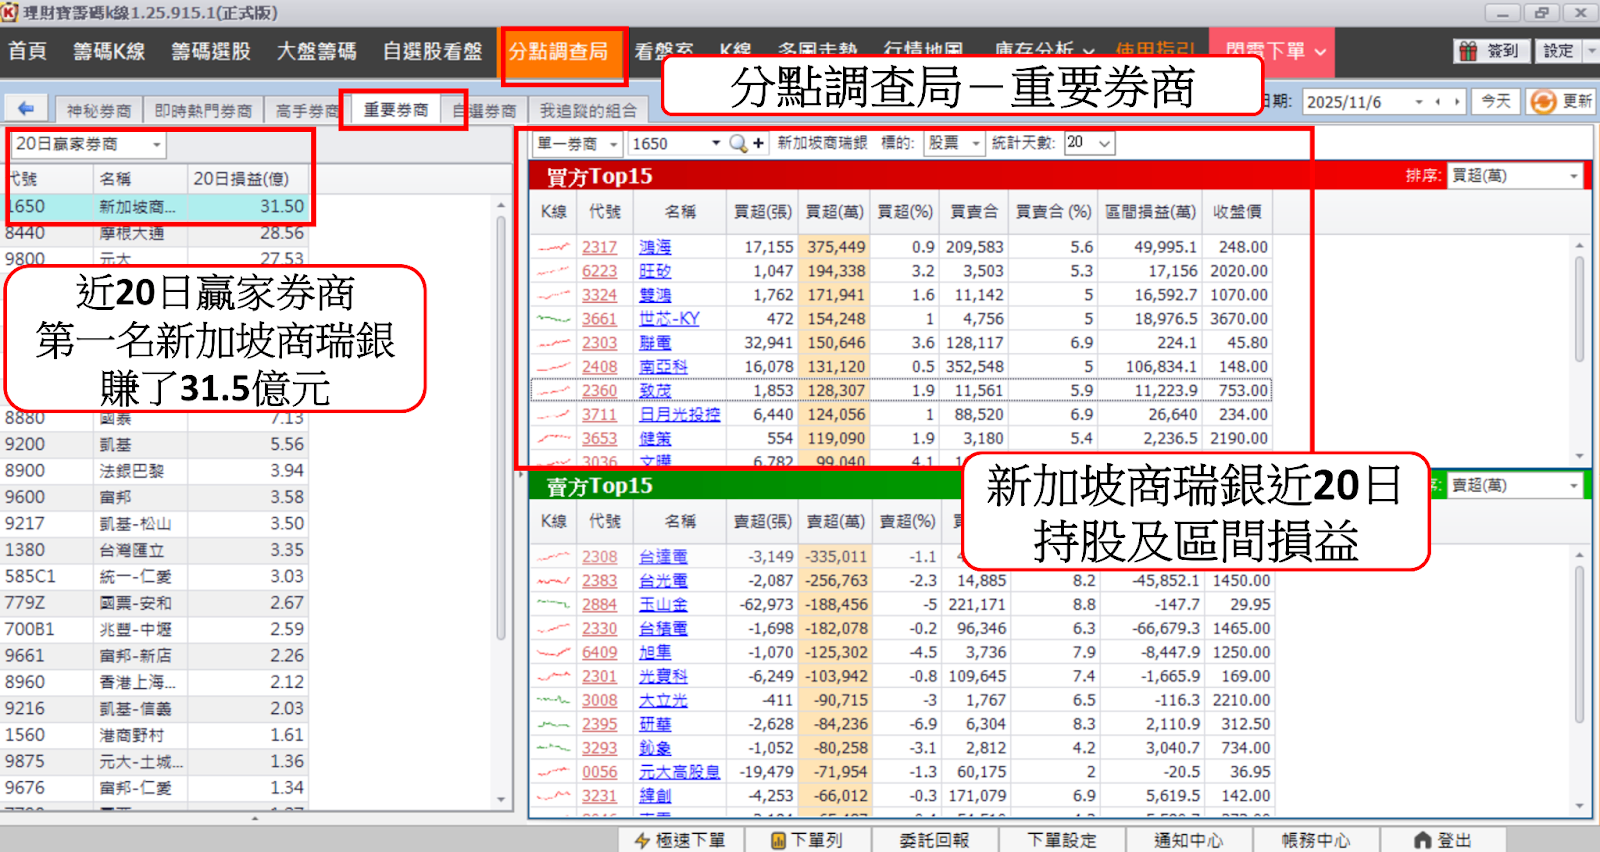Open the K線 mini chart for 2884
This screenshot has height=852, width=1600.
point(553,605)
